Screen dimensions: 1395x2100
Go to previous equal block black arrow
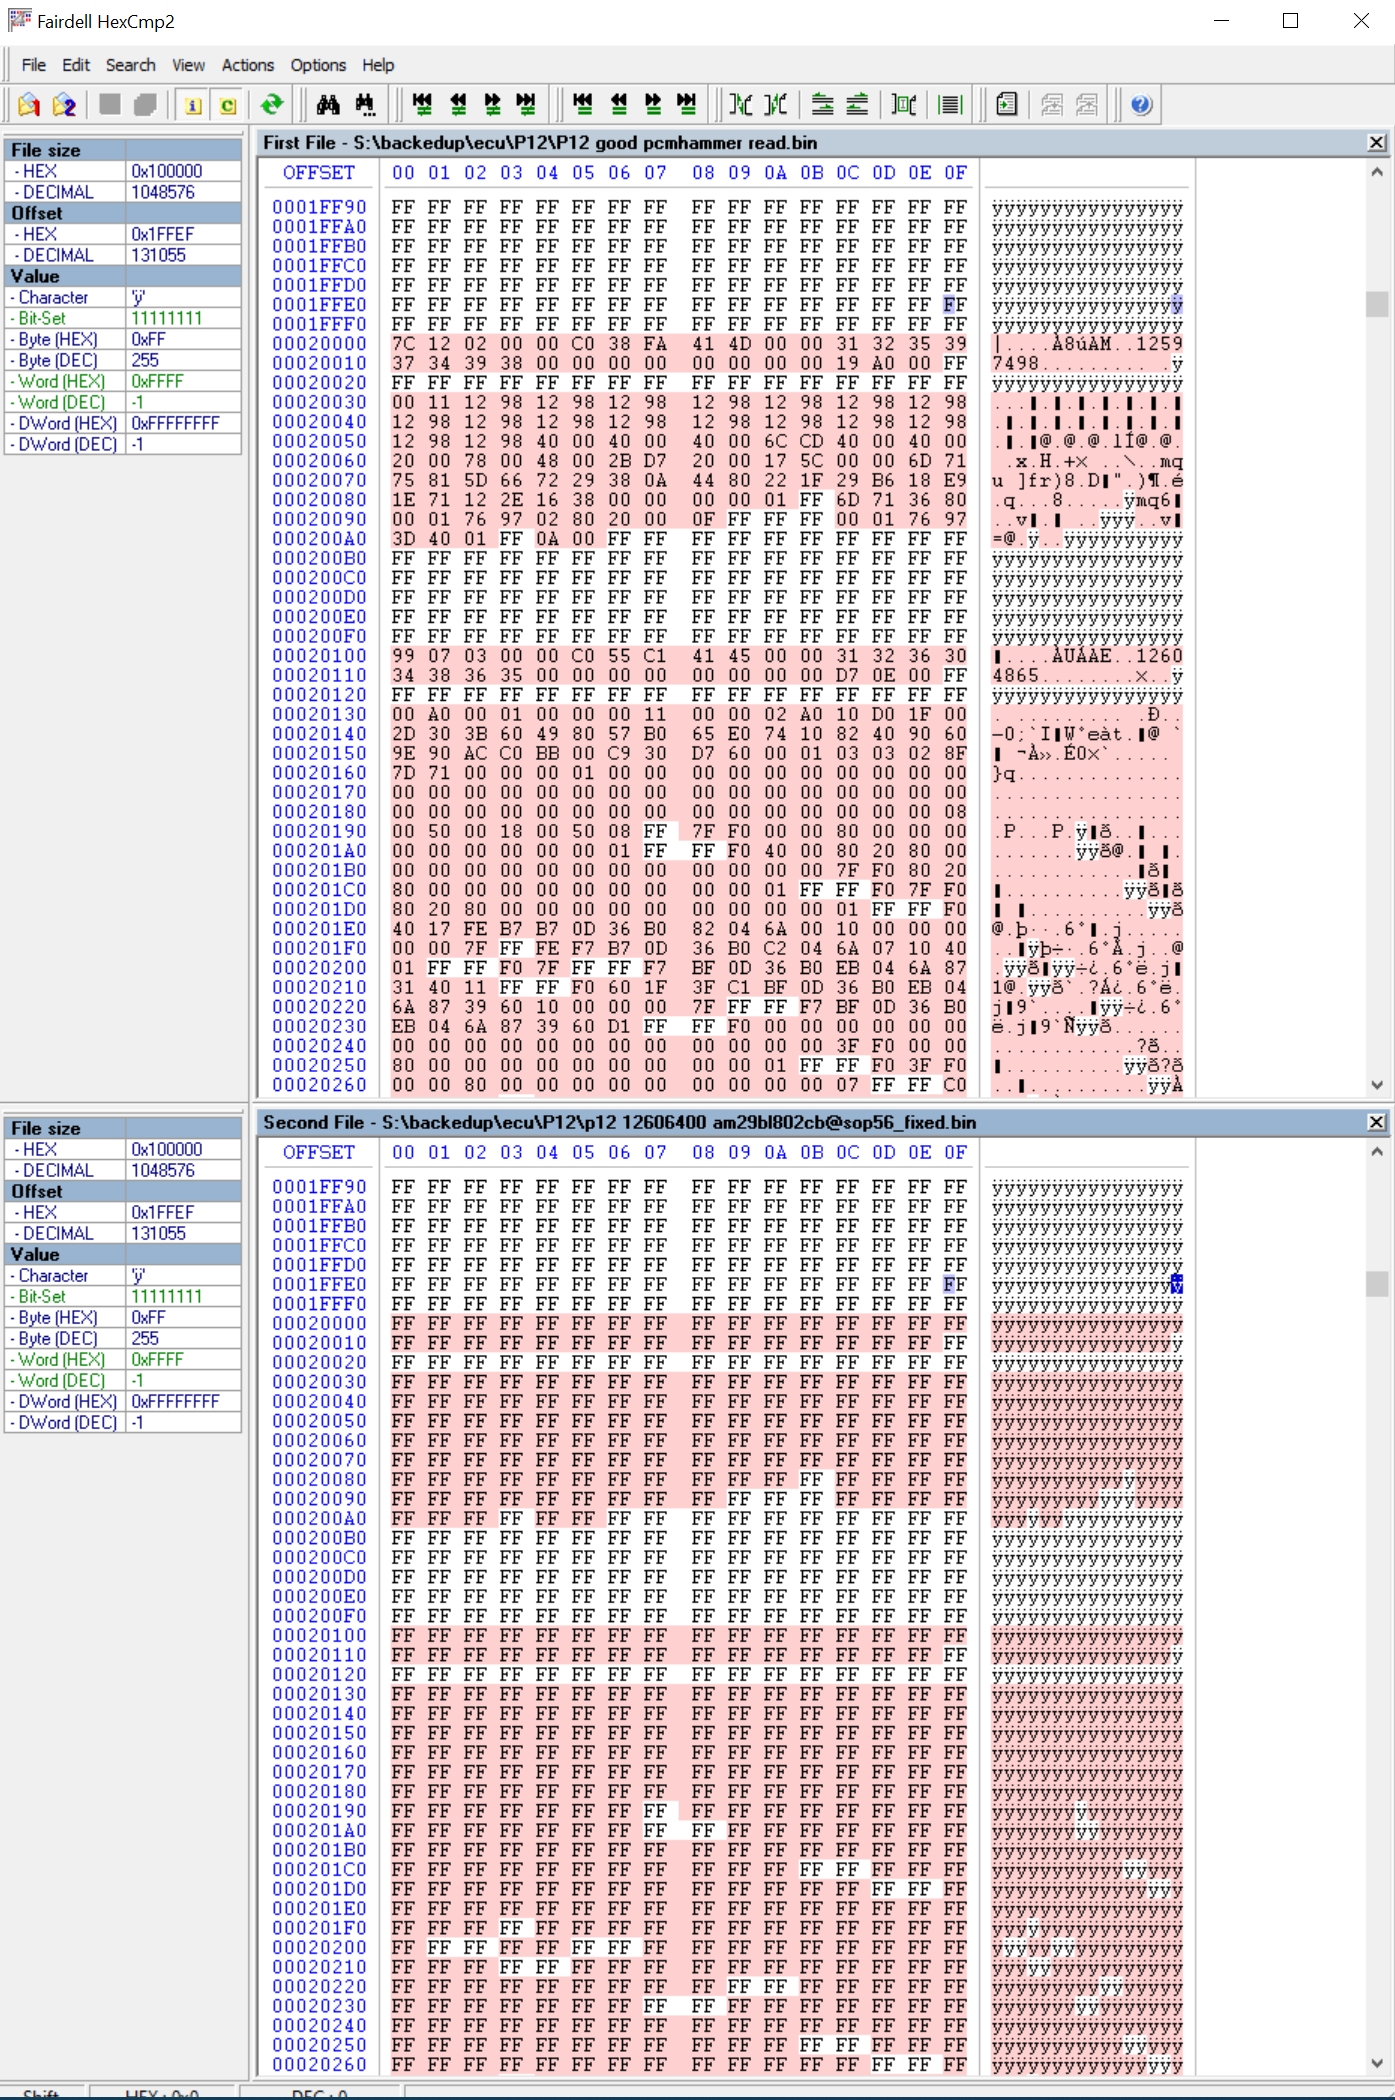619,104
